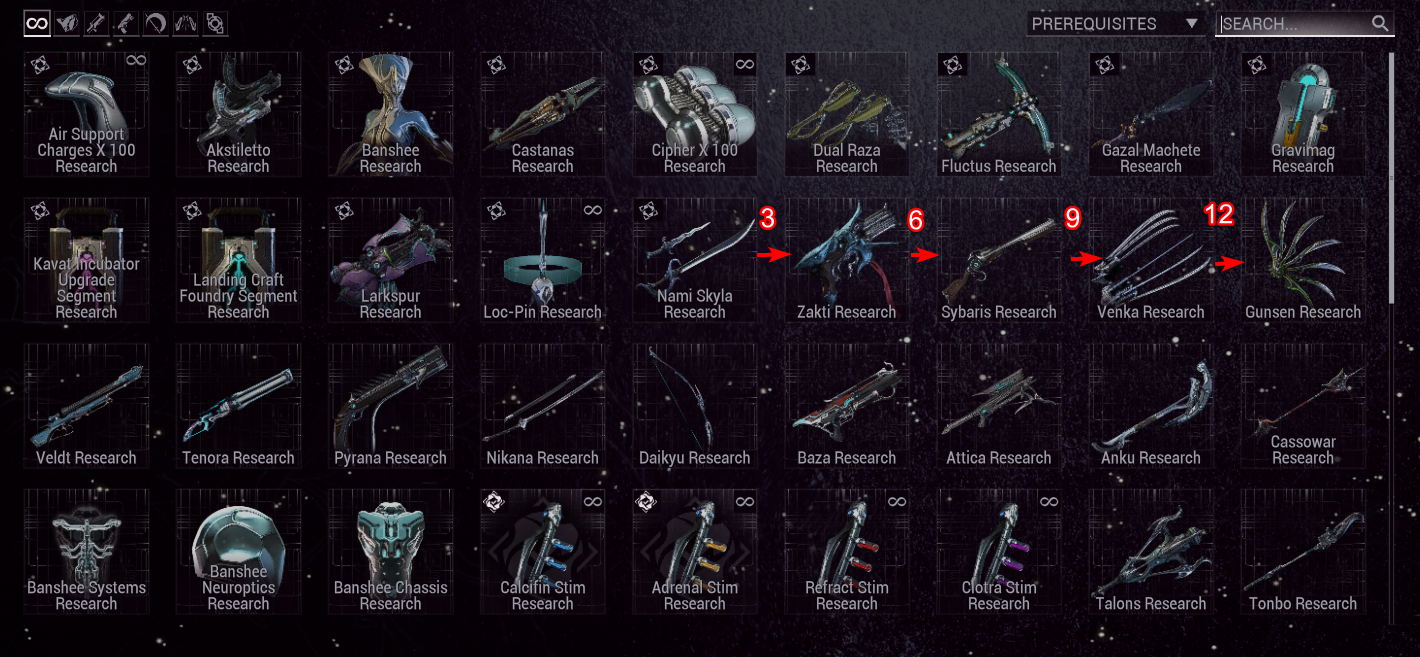
Task: Filter by primary weapon rifle icon
Action: click(x=97, y=23)
